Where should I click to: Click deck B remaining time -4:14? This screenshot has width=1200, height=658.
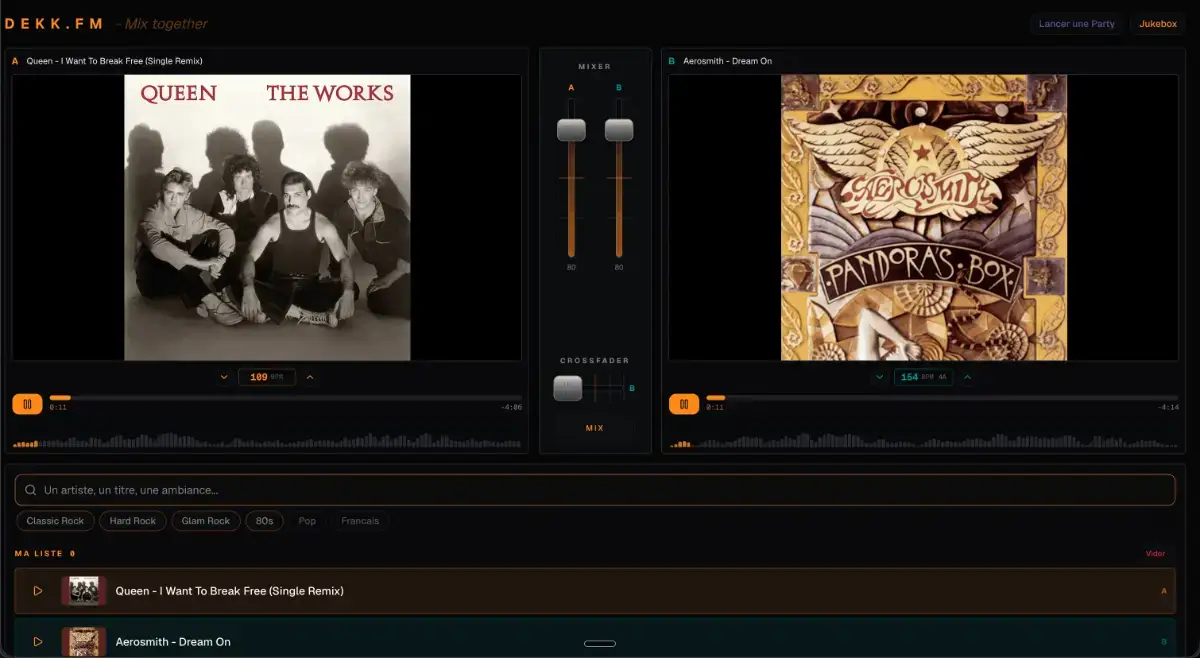point(1168,408)
